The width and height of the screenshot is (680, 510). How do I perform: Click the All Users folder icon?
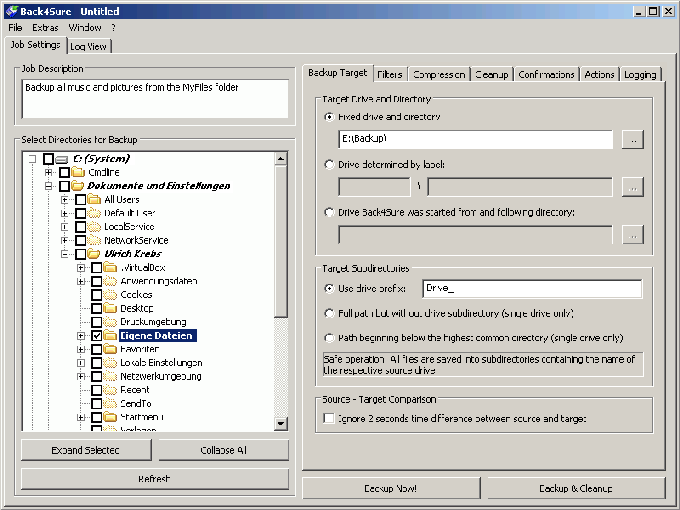click(94, 200)
